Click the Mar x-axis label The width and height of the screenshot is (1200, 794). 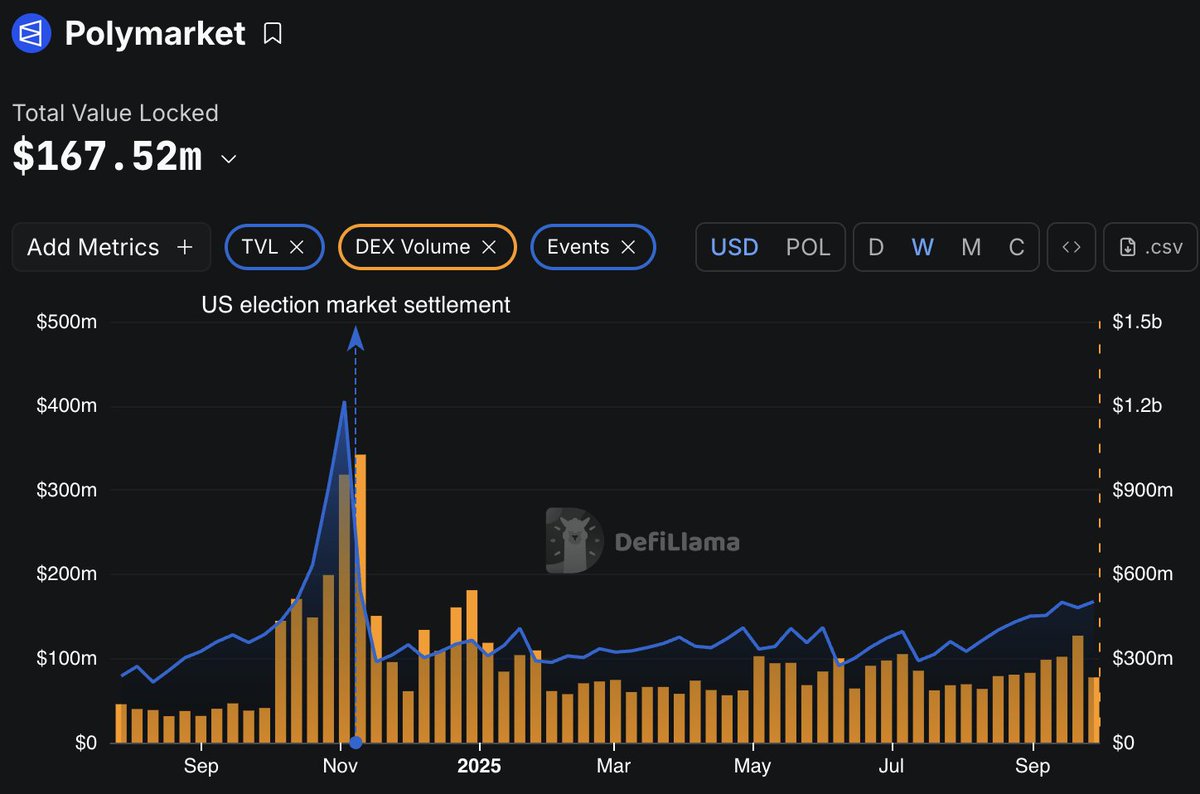[613, 767]
